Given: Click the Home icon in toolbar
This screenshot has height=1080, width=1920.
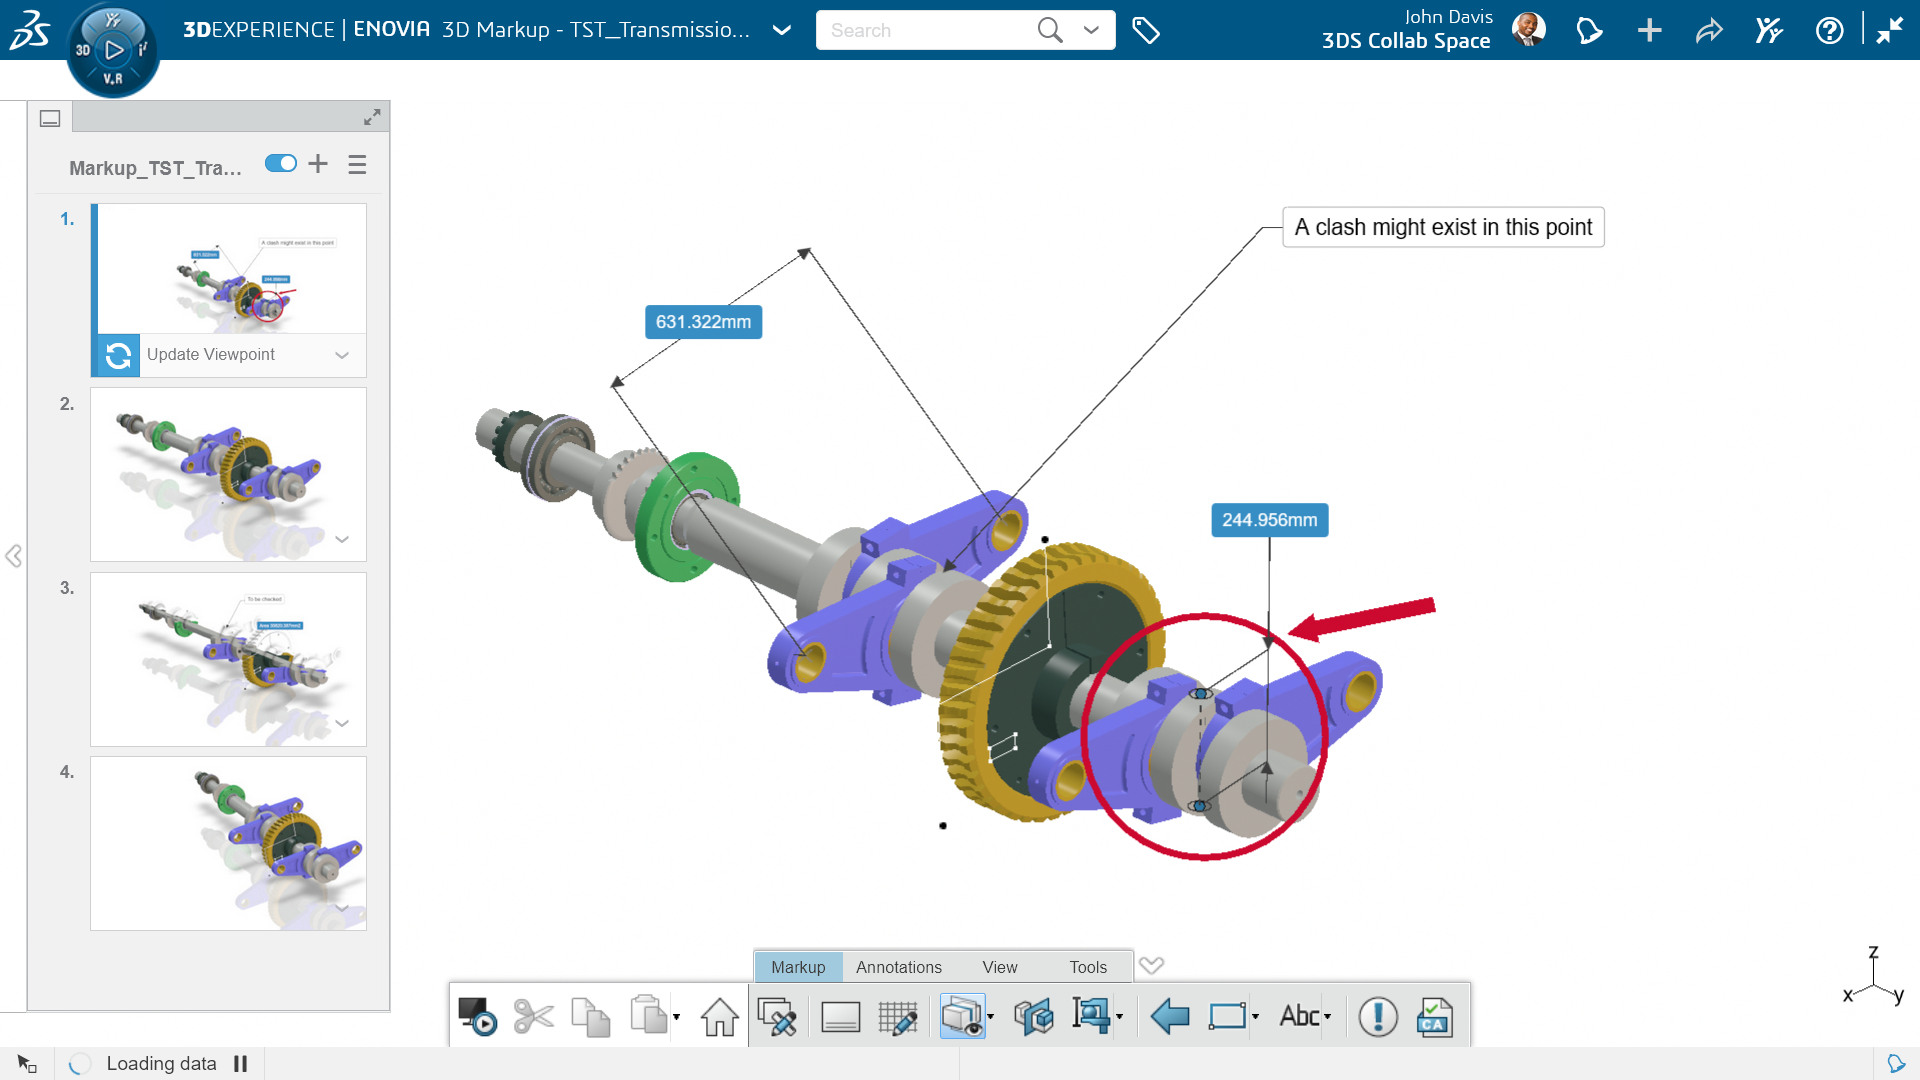Looking at the screenshot, I should click(719, 1017).
